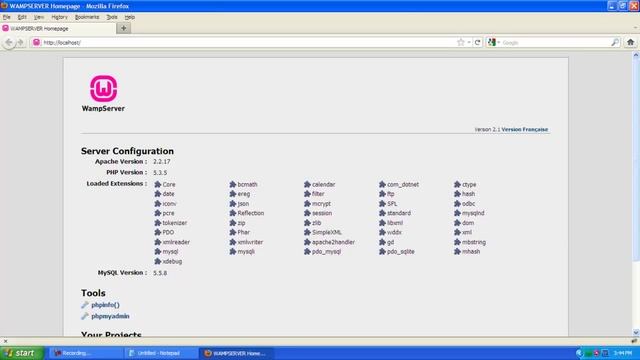This screenshot has width=640, height=360.
Task: Click the tokenizer extension name
Action: click(x=175, y=223)
